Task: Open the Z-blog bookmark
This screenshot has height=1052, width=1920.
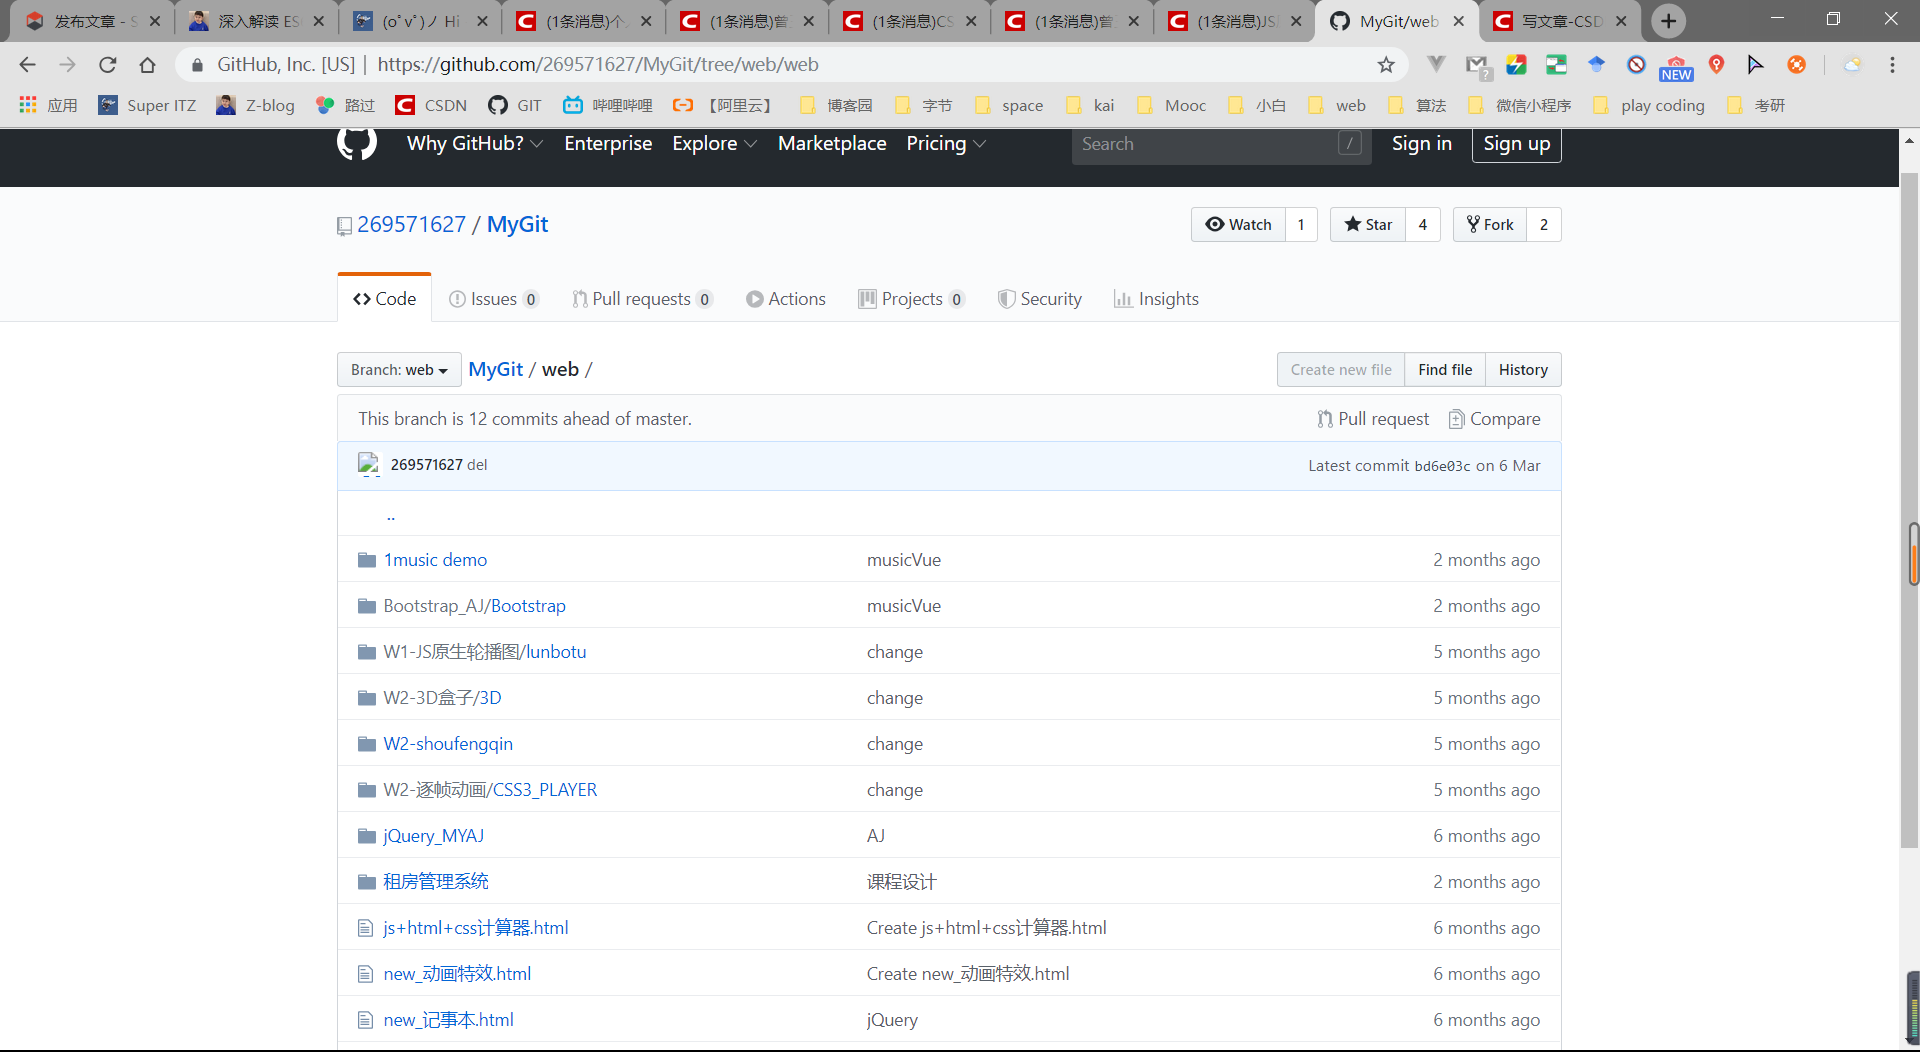Action: 255,105
